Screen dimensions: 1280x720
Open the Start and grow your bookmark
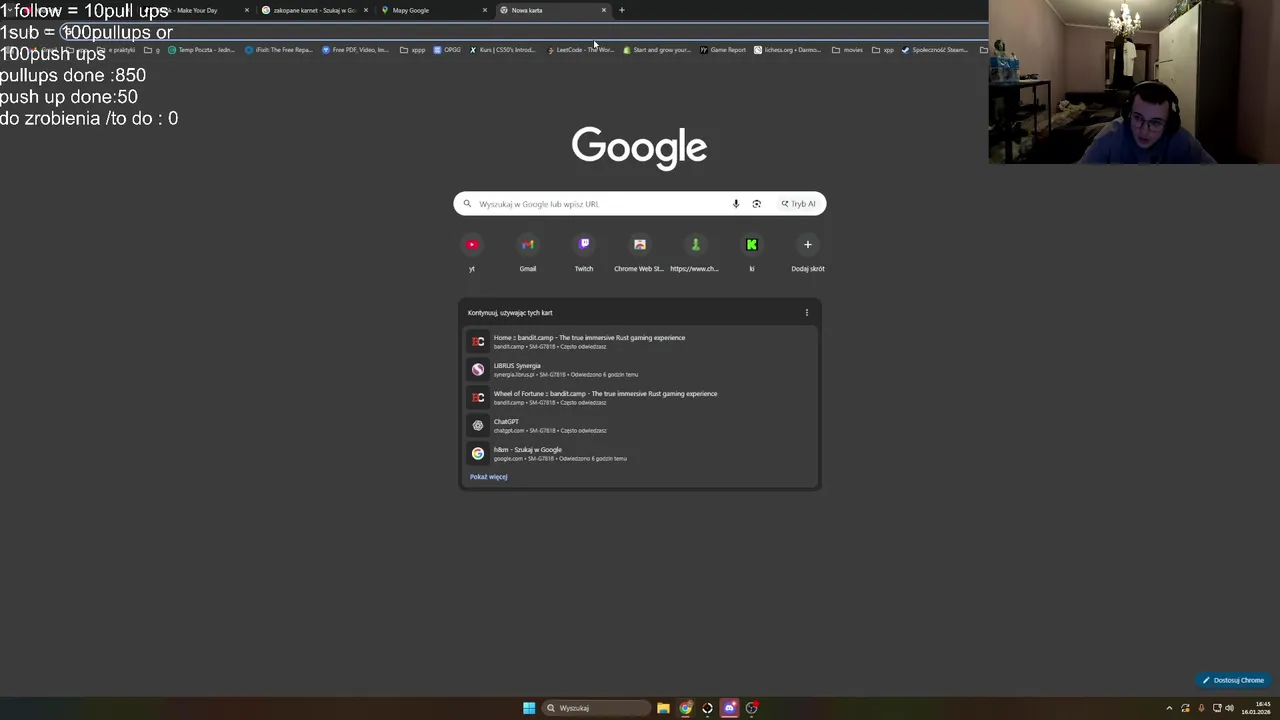657,50
